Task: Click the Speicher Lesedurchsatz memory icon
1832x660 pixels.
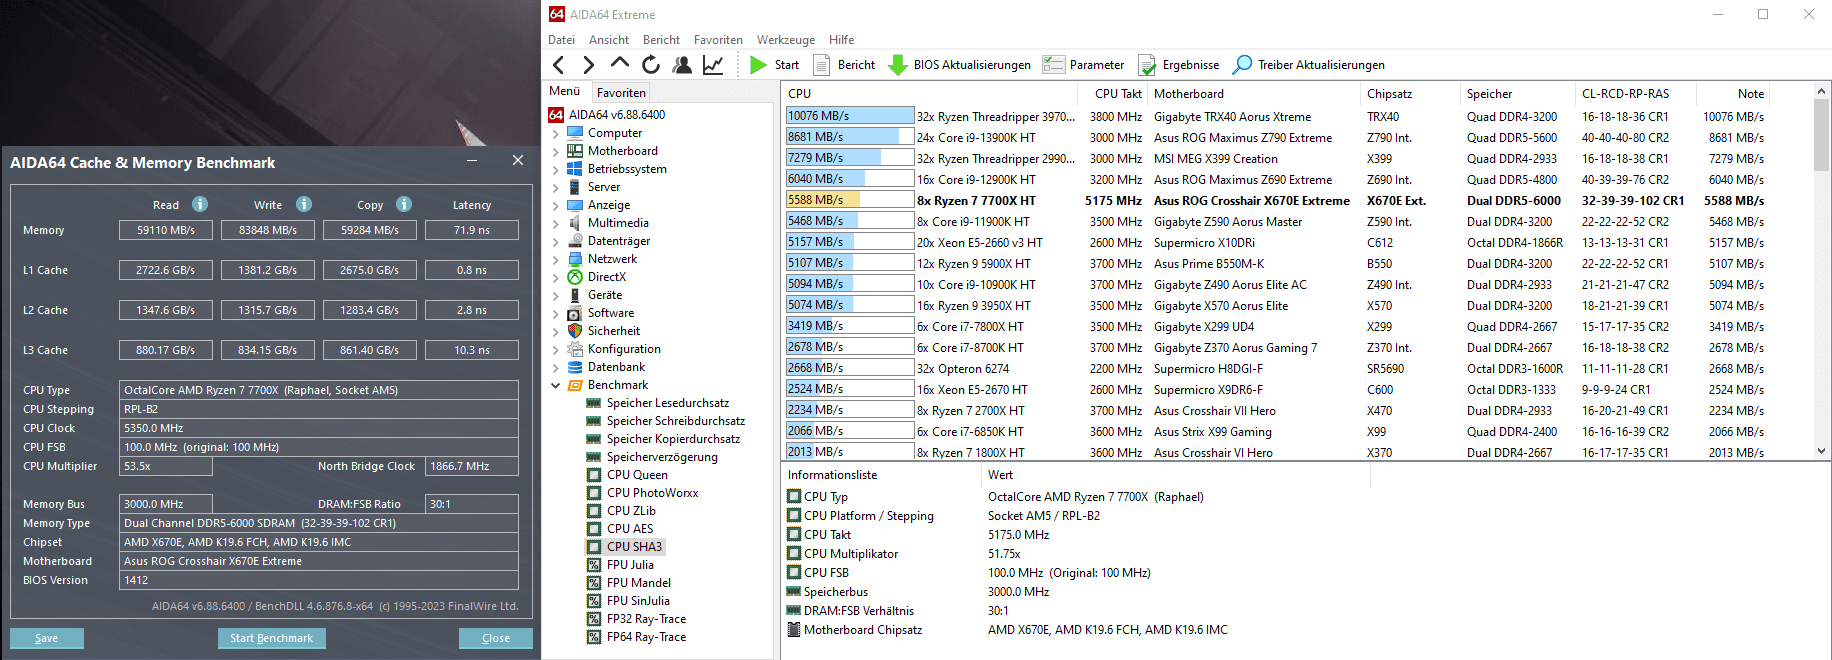Action: click(594, 403)
